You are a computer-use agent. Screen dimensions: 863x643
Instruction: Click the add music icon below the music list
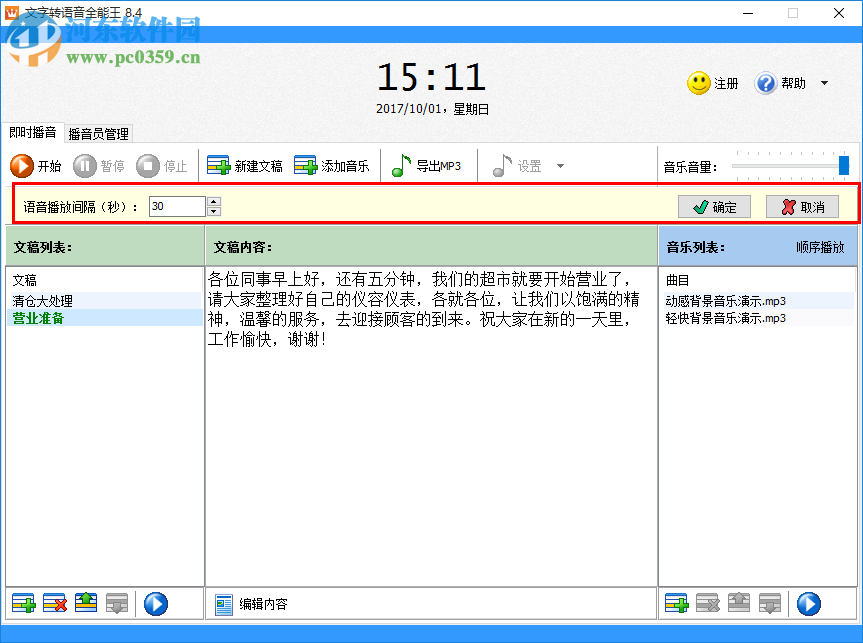677,603
